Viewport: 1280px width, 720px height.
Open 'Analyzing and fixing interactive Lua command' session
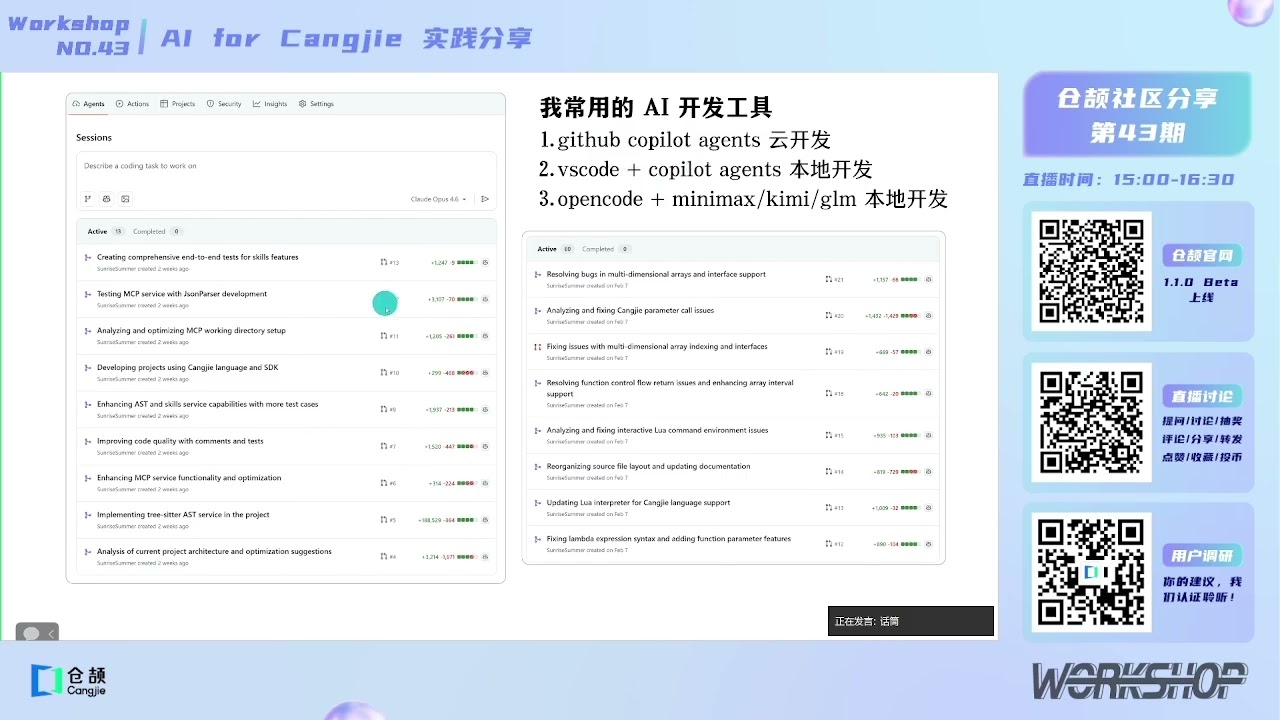657,430
